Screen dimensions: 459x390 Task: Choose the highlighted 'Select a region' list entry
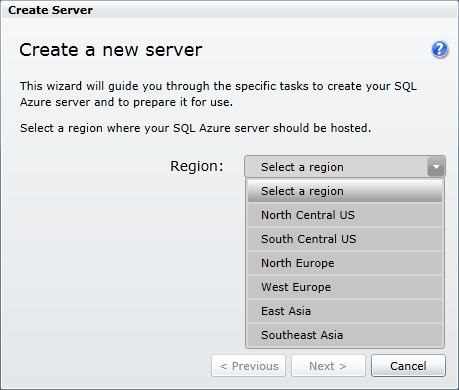click(x=345, y=191)
